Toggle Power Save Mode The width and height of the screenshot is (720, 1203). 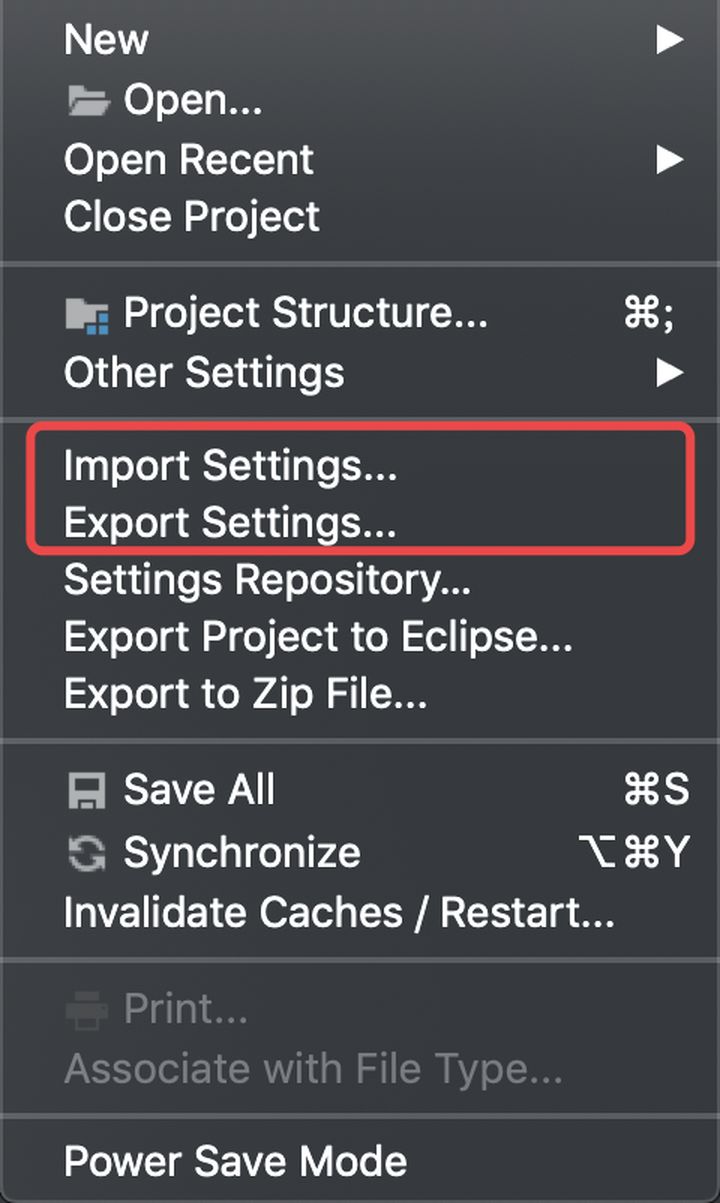point(235,1161)
